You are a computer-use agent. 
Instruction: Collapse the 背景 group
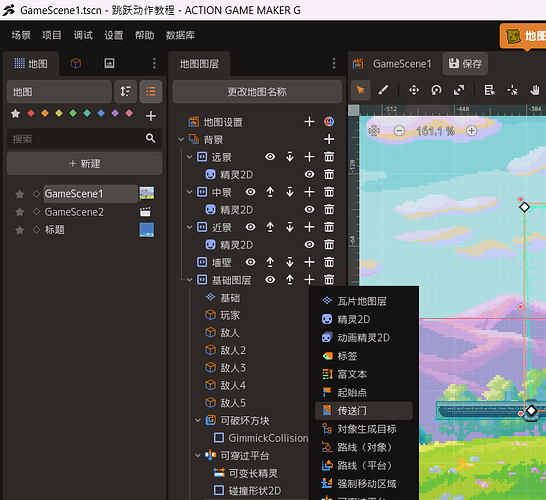point(181,140)
